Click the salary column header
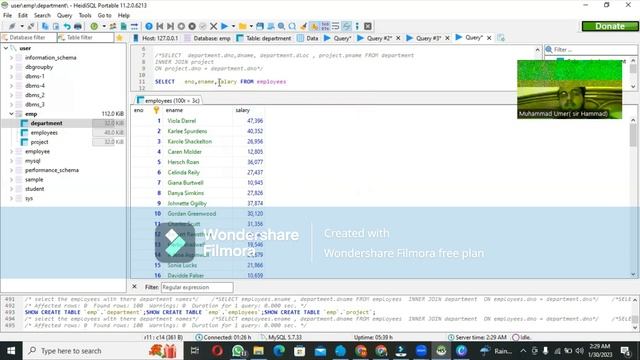 point(249,110)
